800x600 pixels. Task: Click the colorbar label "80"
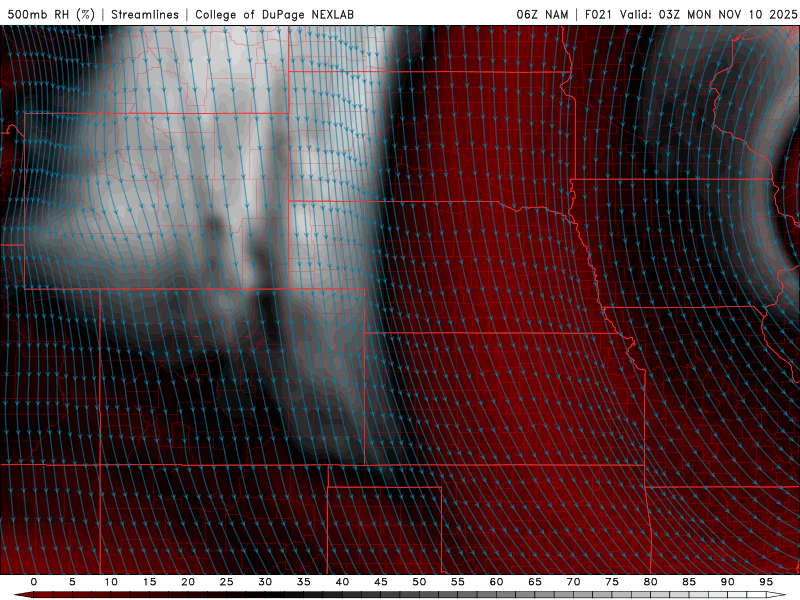pos(650,582)
